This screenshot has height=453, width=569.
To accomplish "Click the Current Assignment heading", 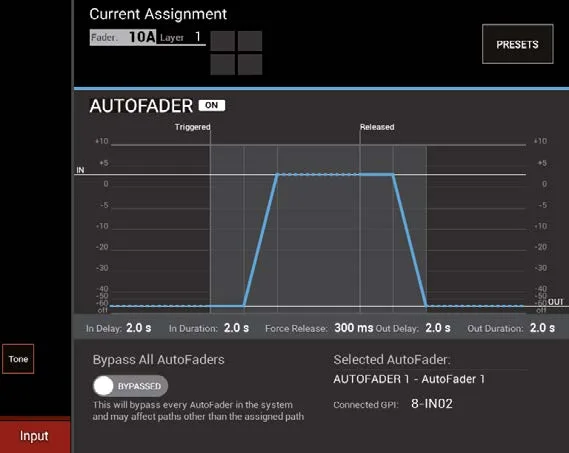I will (158, 14).
